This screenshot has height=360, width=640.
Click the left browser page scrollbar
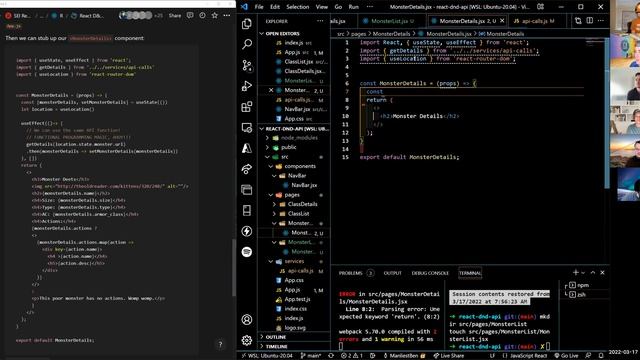pos(234,267)
